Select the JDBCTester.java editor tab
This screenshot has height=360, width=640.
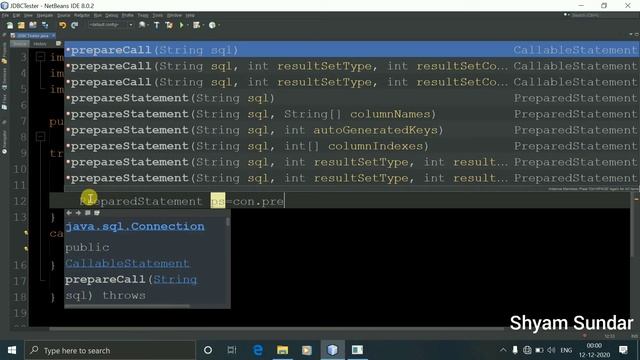[32, 36]
